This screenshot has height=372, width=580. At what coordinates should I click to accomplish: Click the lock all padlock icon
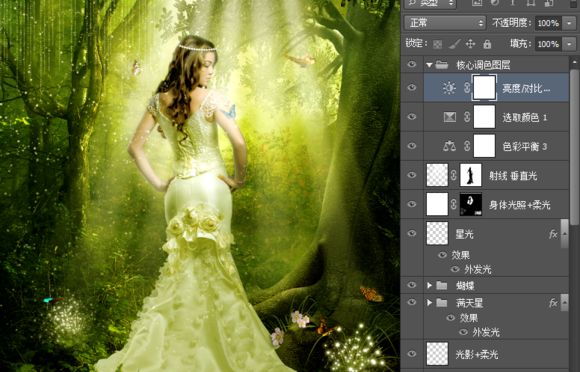click(487, 44)
